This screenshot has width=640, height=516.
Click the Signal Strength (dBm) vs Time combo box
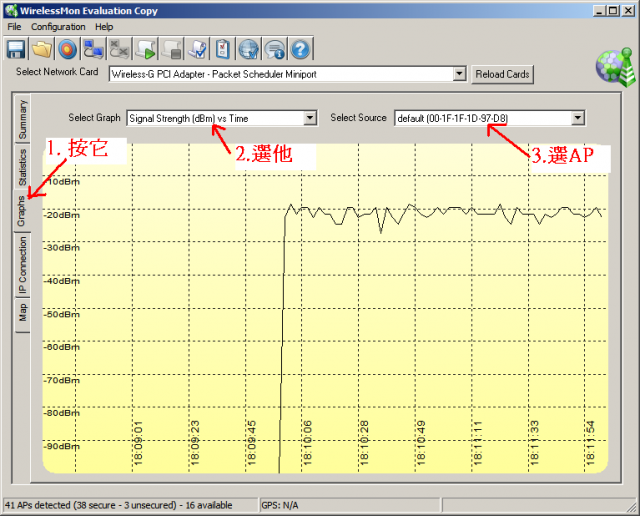tap(222, 118)
